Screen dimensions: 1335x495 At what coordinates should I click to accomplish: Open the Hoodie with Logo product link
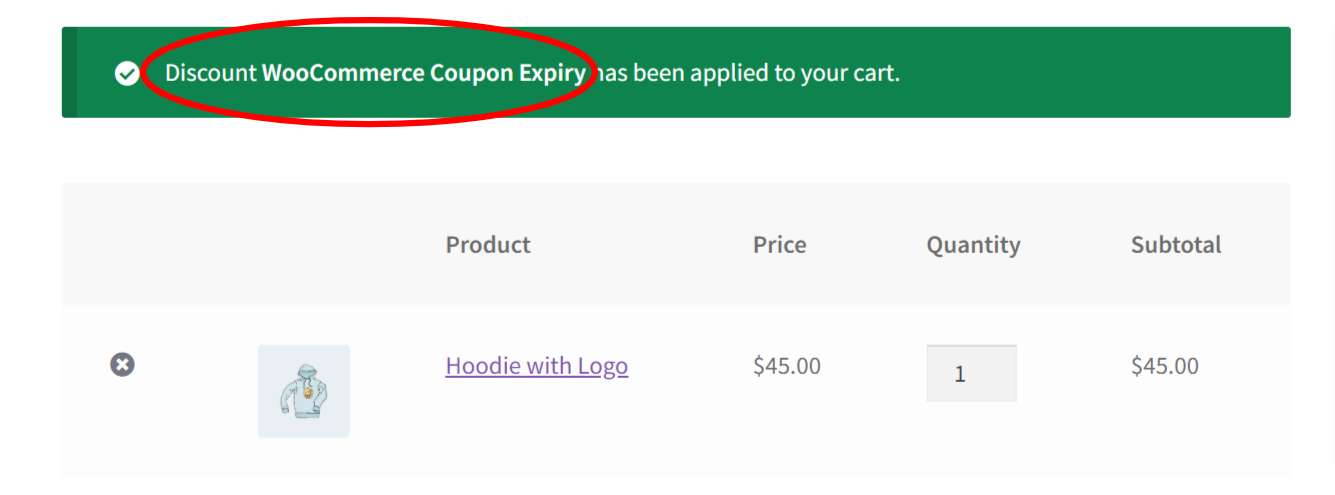tap(536, 366)
